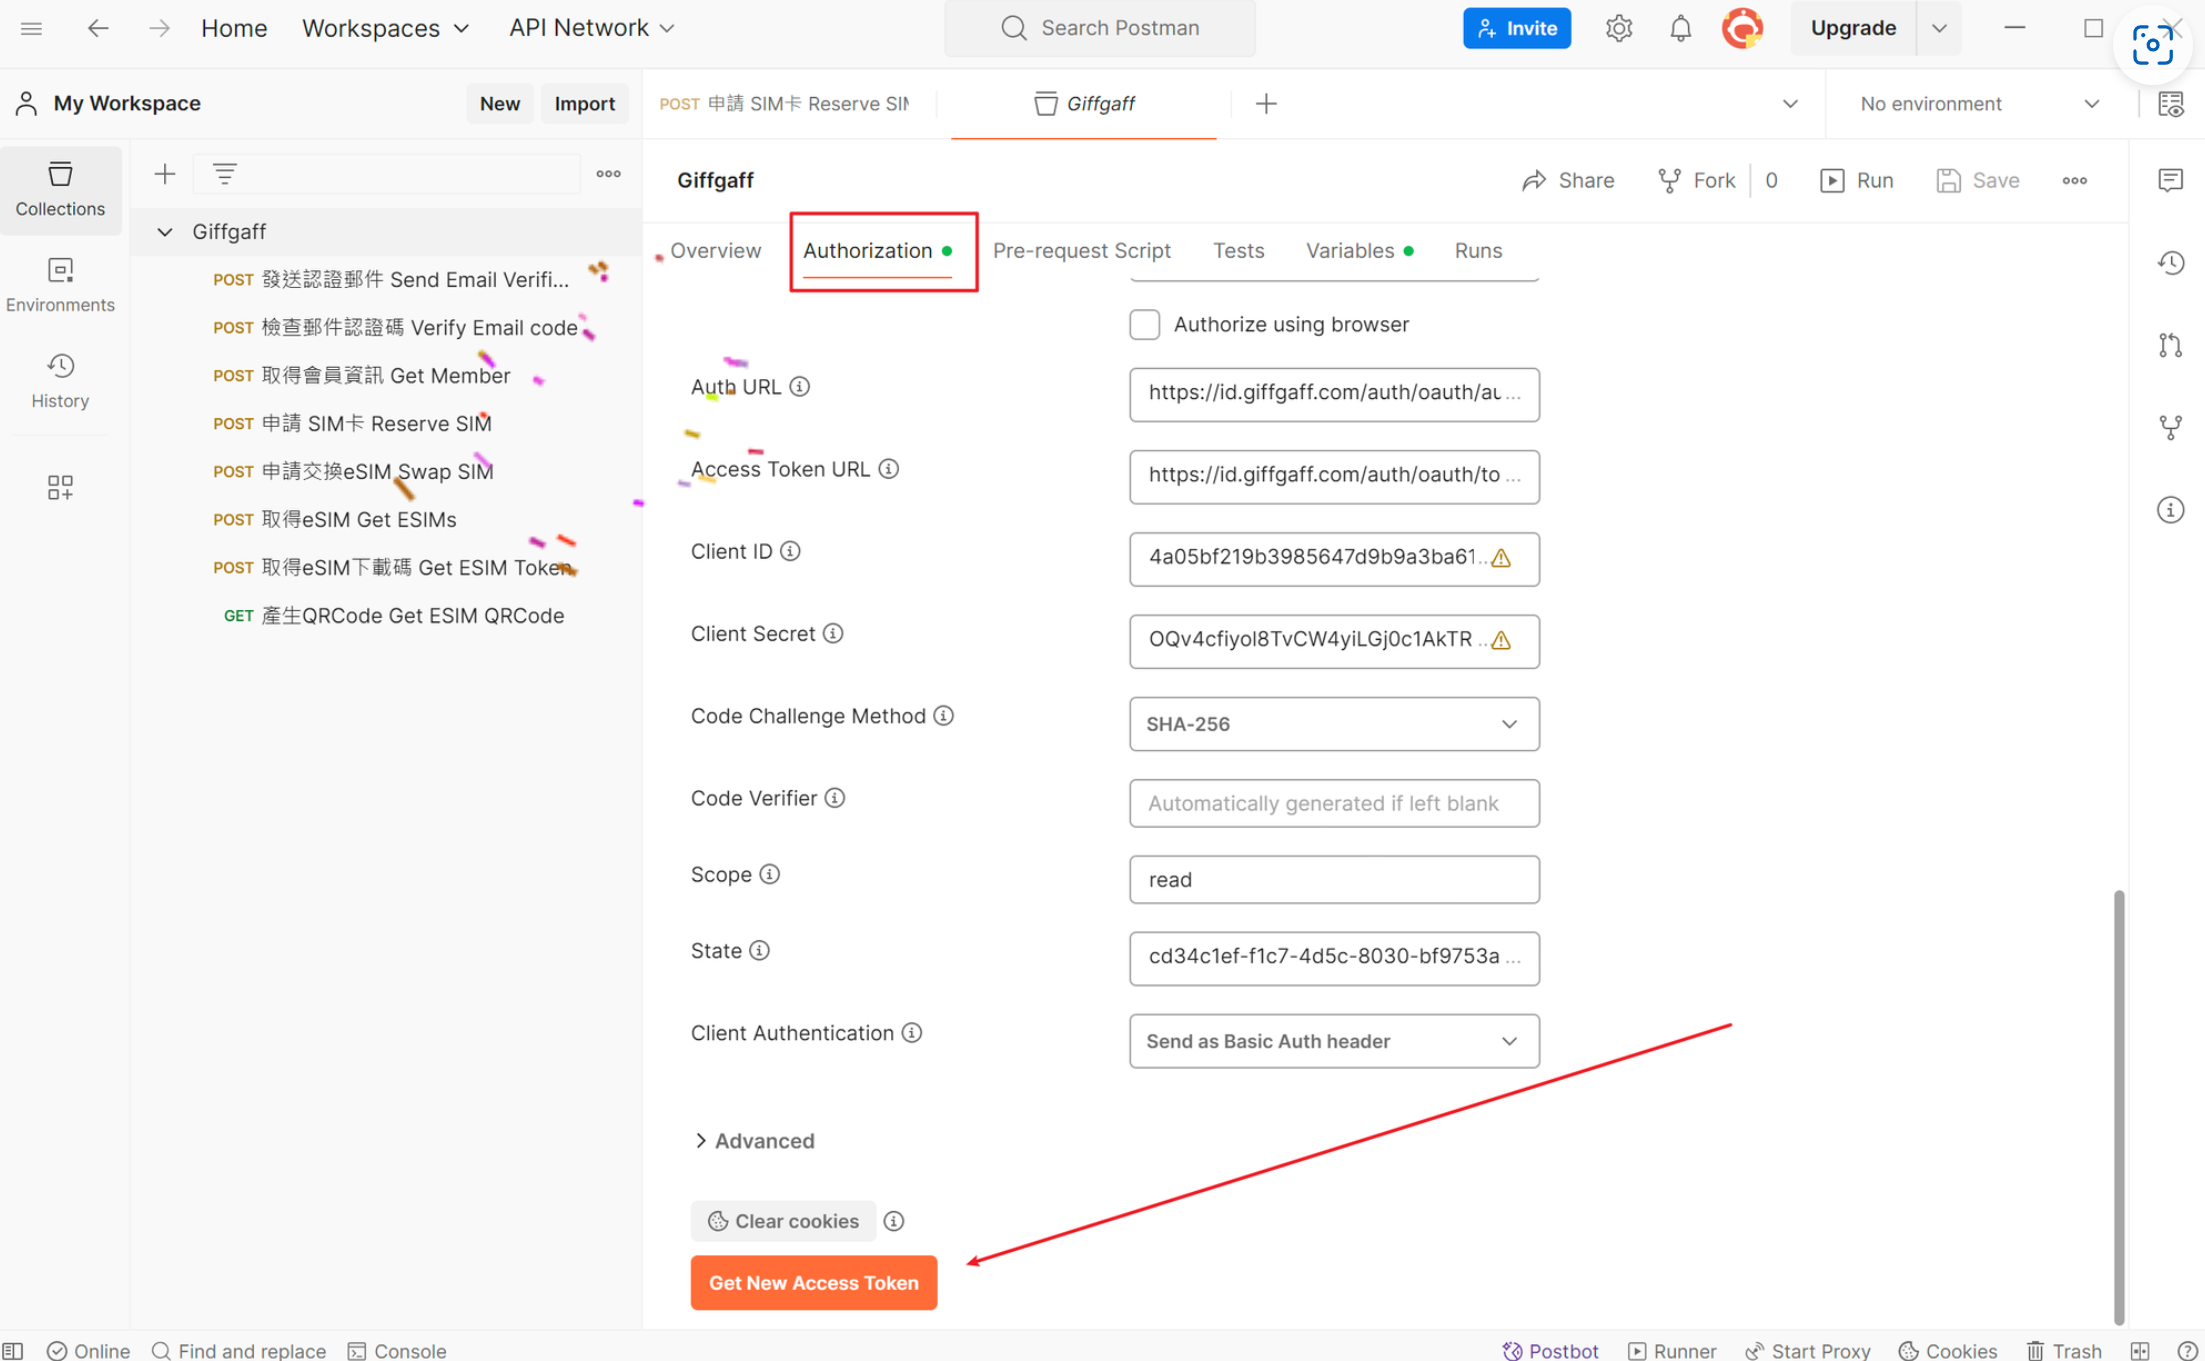The height and width of the screenshot is (1361, 2205).
Task: Open the Environments sidebar panel
Action: [x=60, y=285]
